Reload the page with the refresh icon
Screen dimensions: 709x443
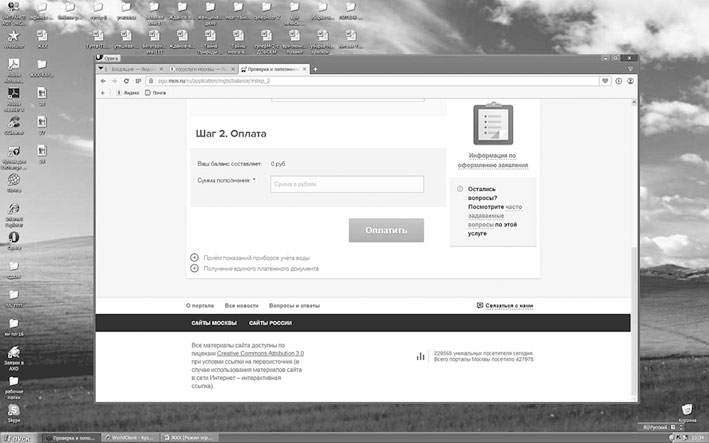click(126, 81)
